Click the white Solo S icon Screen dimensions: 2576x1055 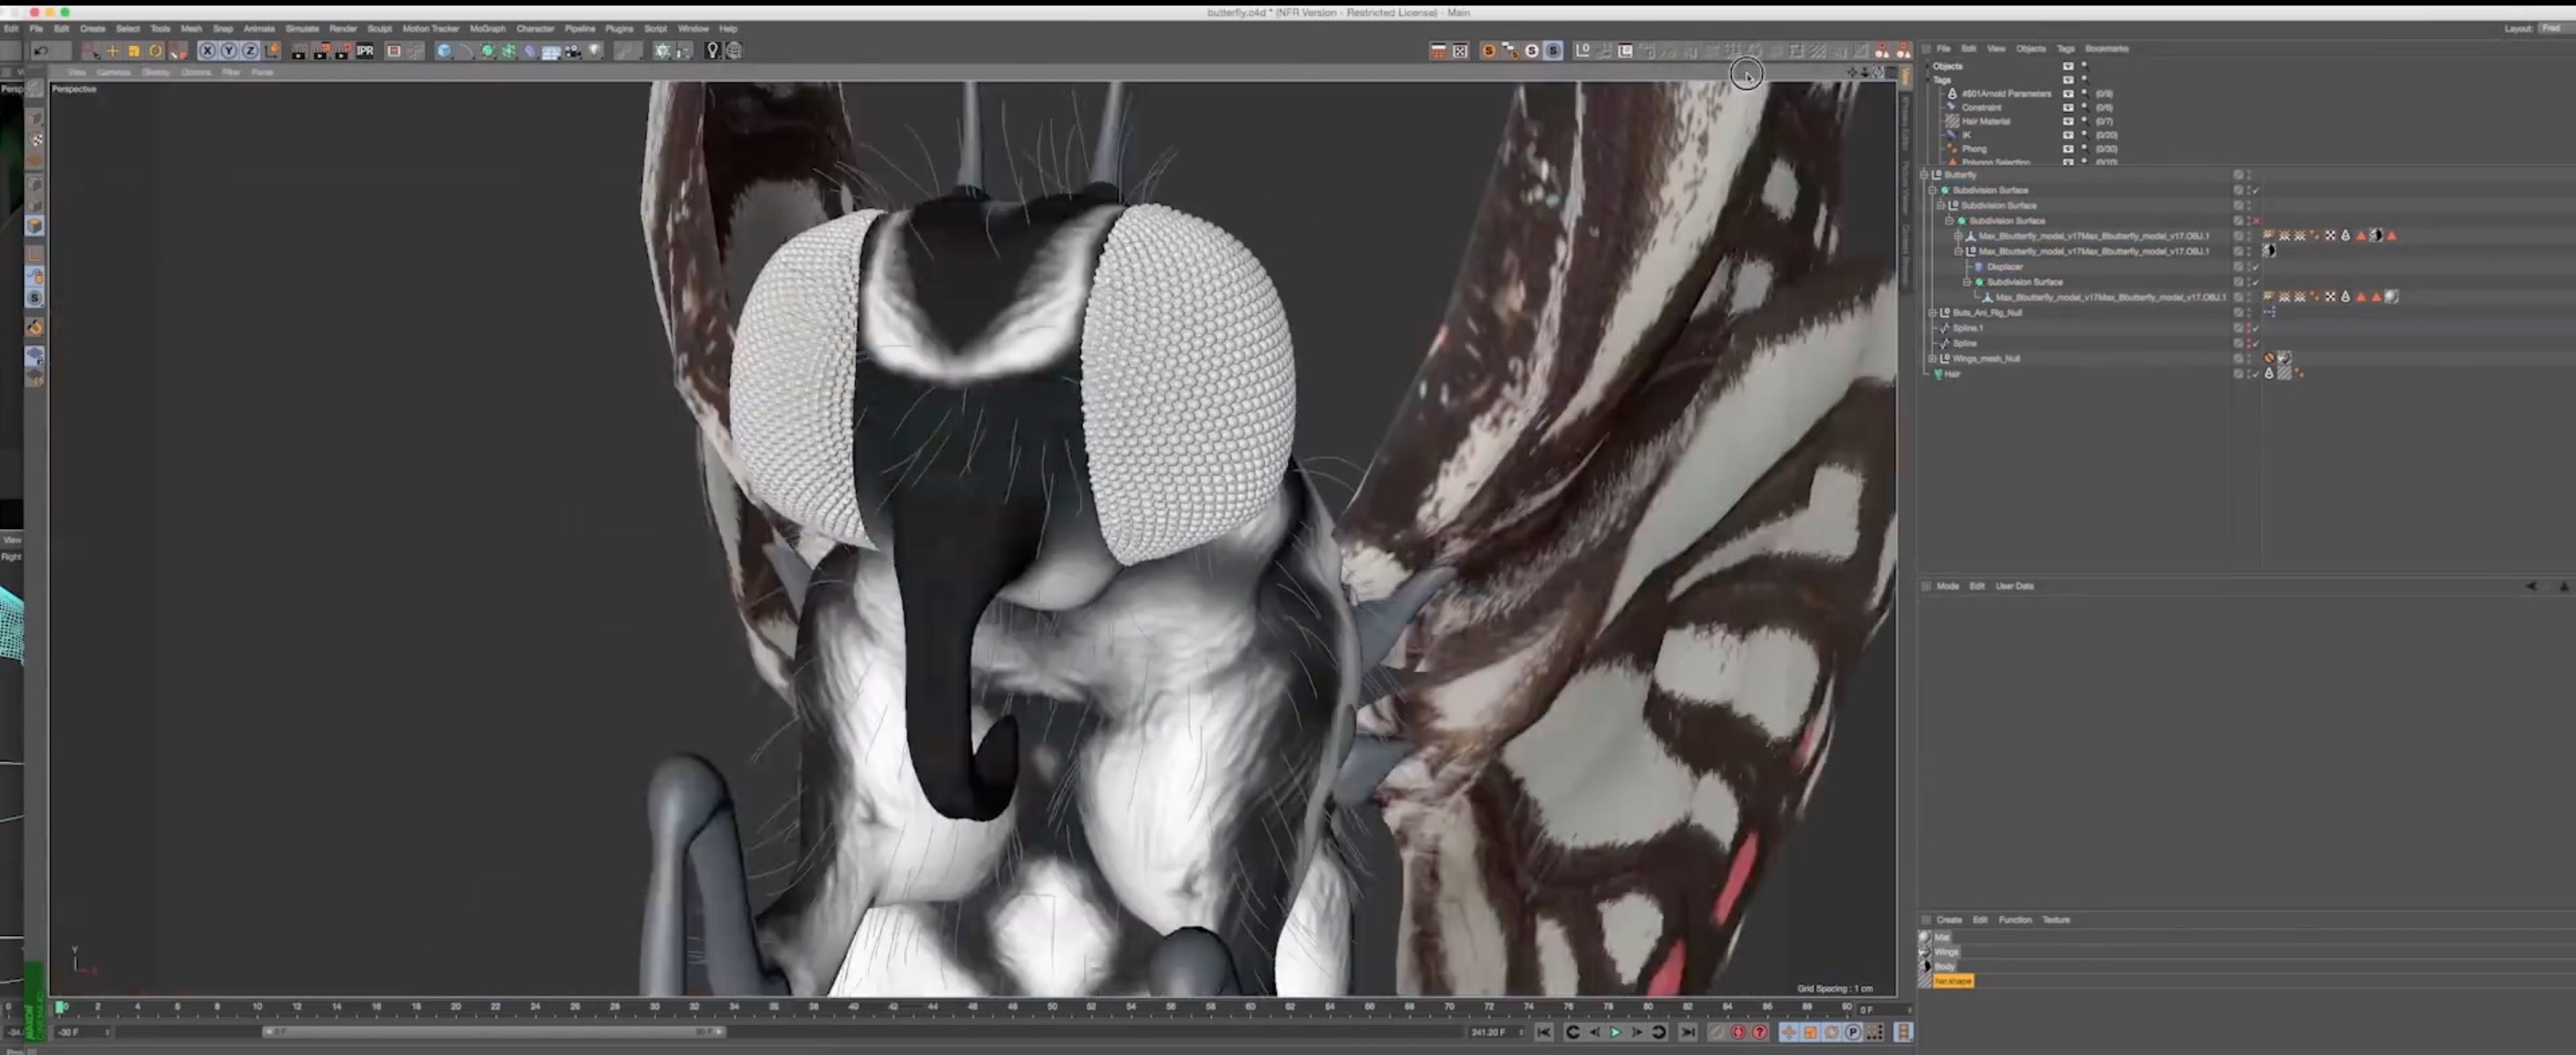point(1531,51)
